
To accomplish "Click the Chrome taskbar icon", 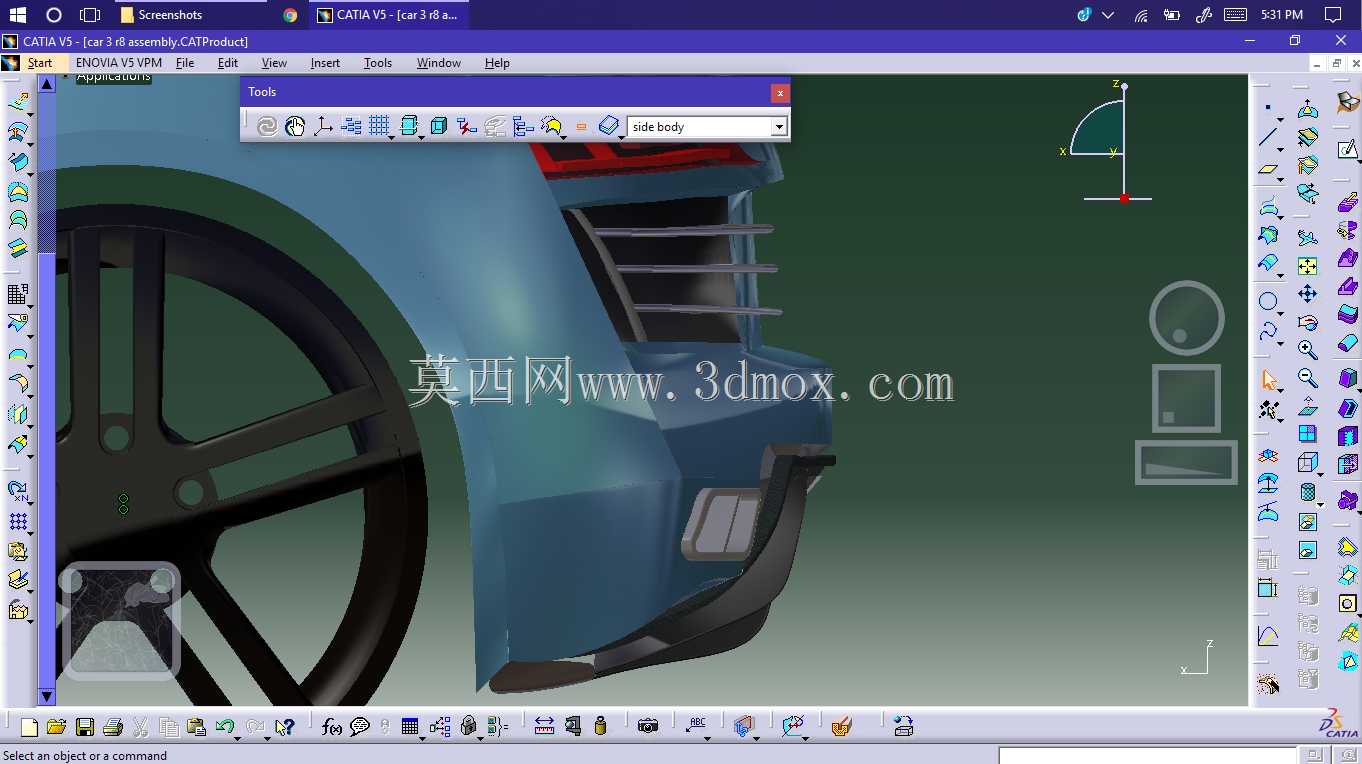I will point(290,15).
